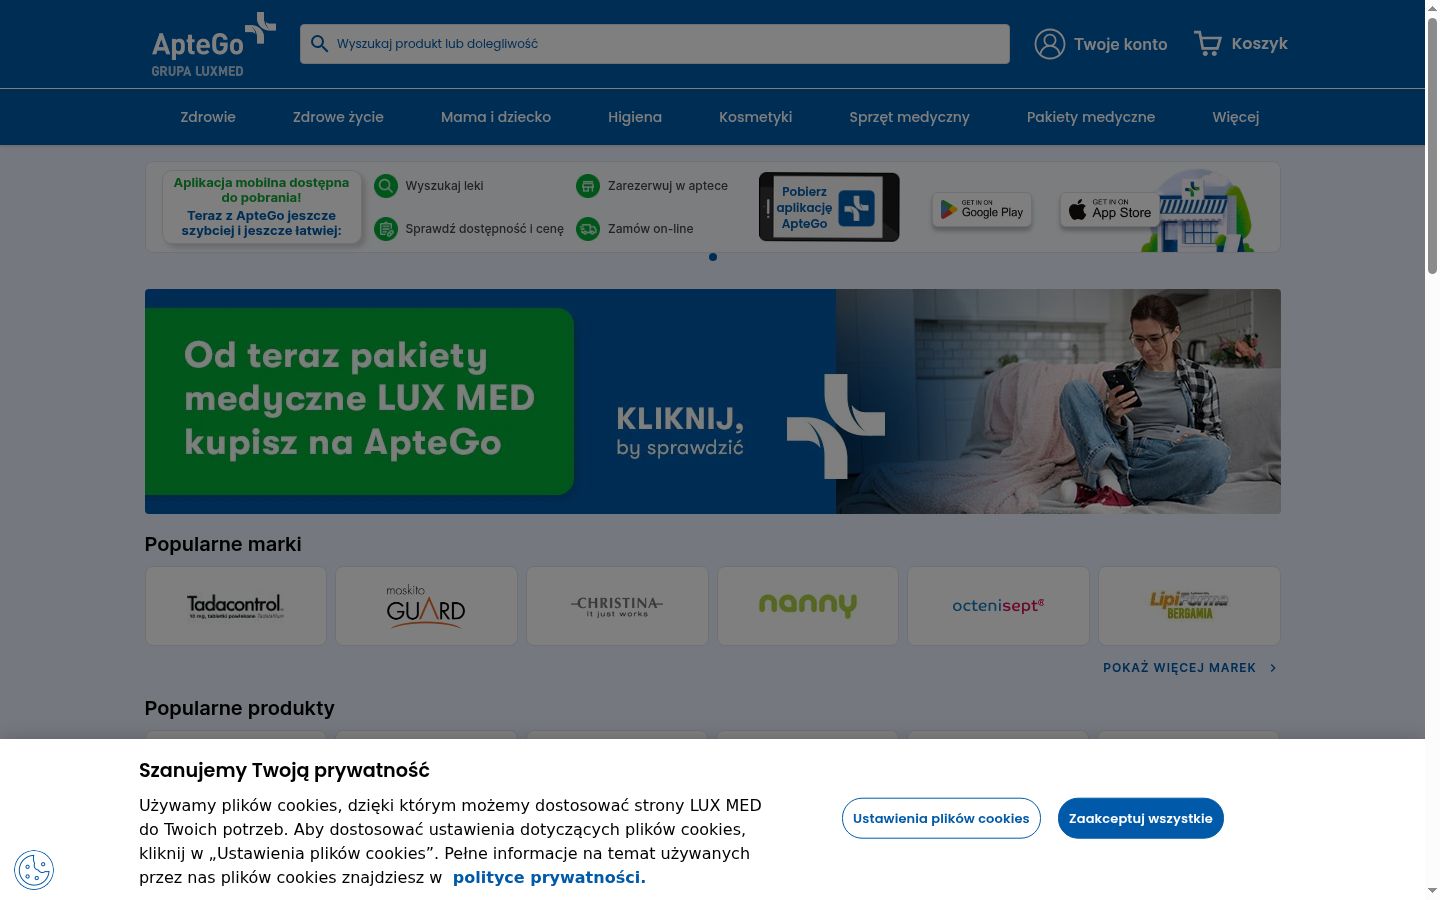Click 'Zamów on-line' text
This screenshot has height=900, width=1440.
pos(650,229)
